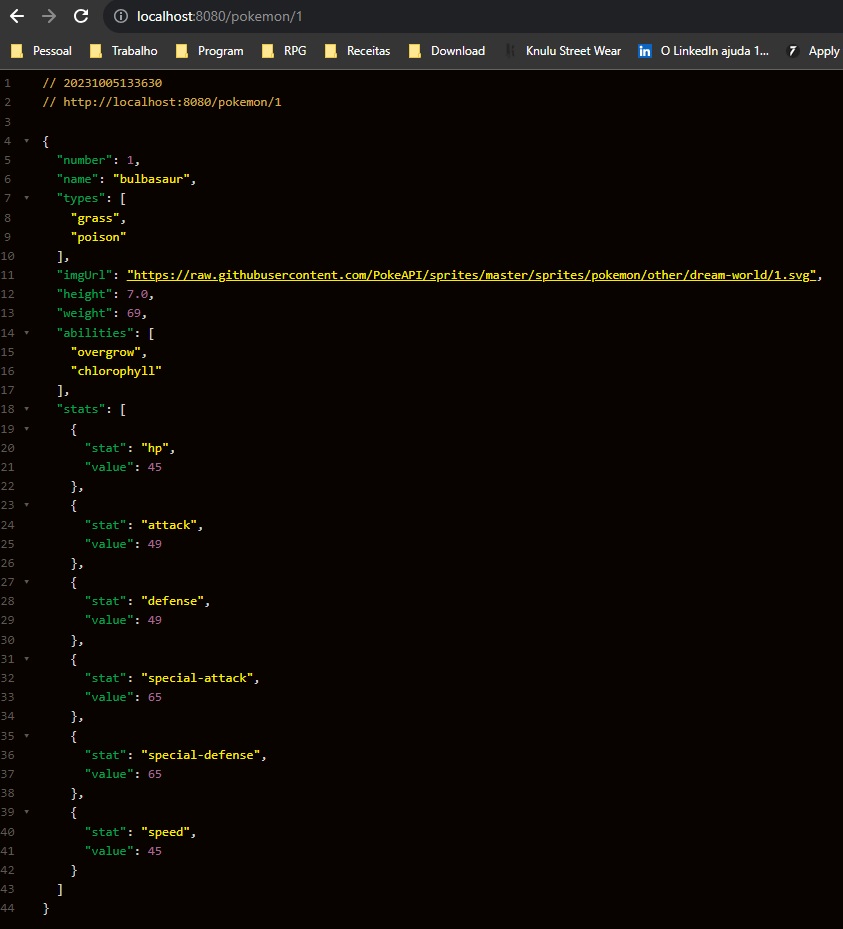The width and height of the screenshot is (843, 929).
Task: Click the weight value 69
Action: pyautogui.click(x=133, y=313)
